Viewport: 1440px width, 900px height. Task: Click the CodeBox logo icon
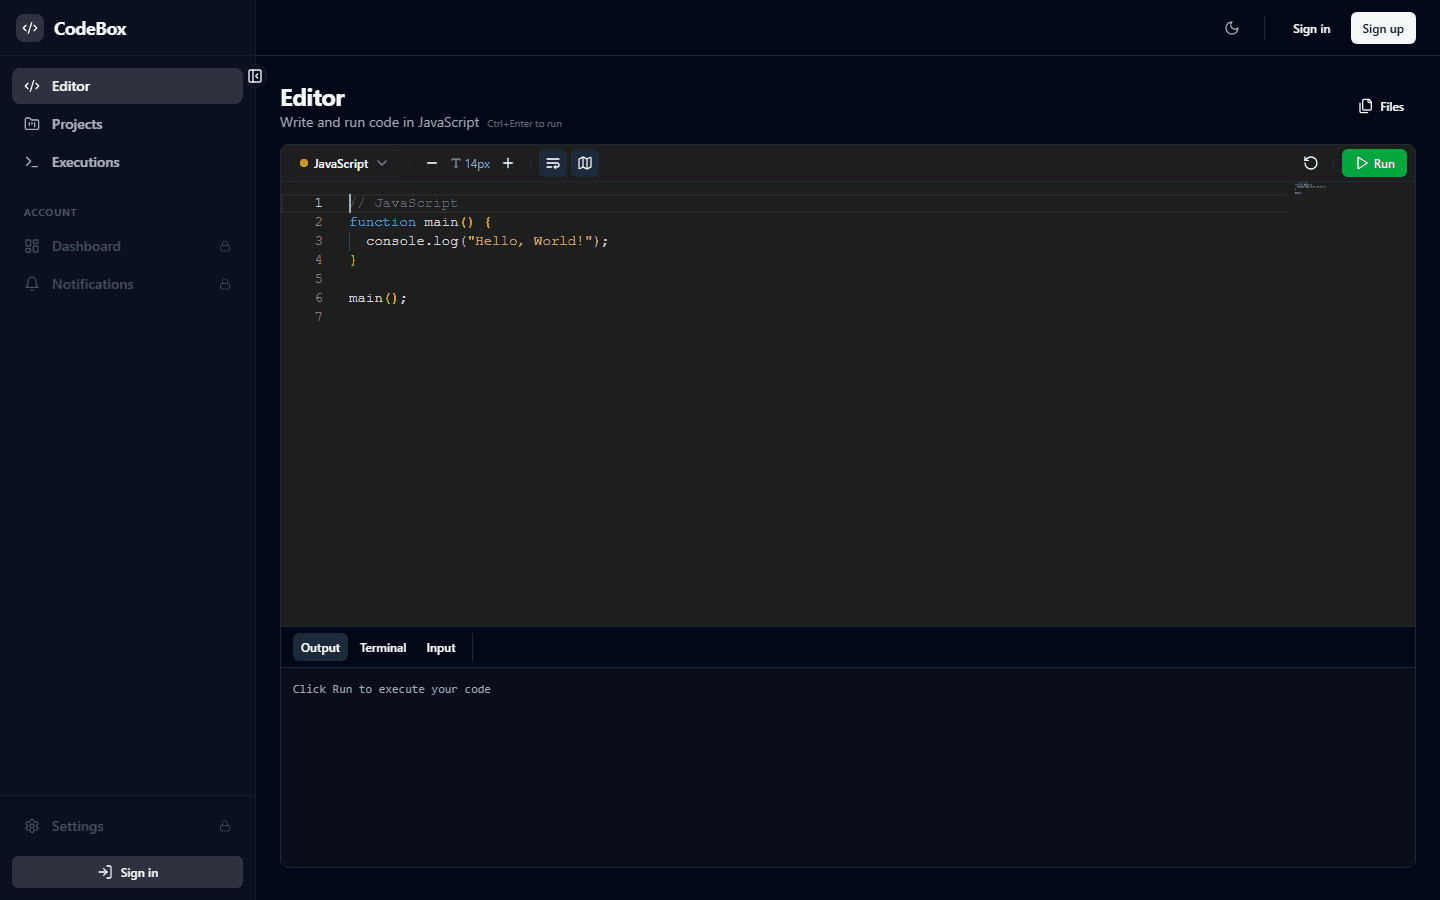coord(30,28)
